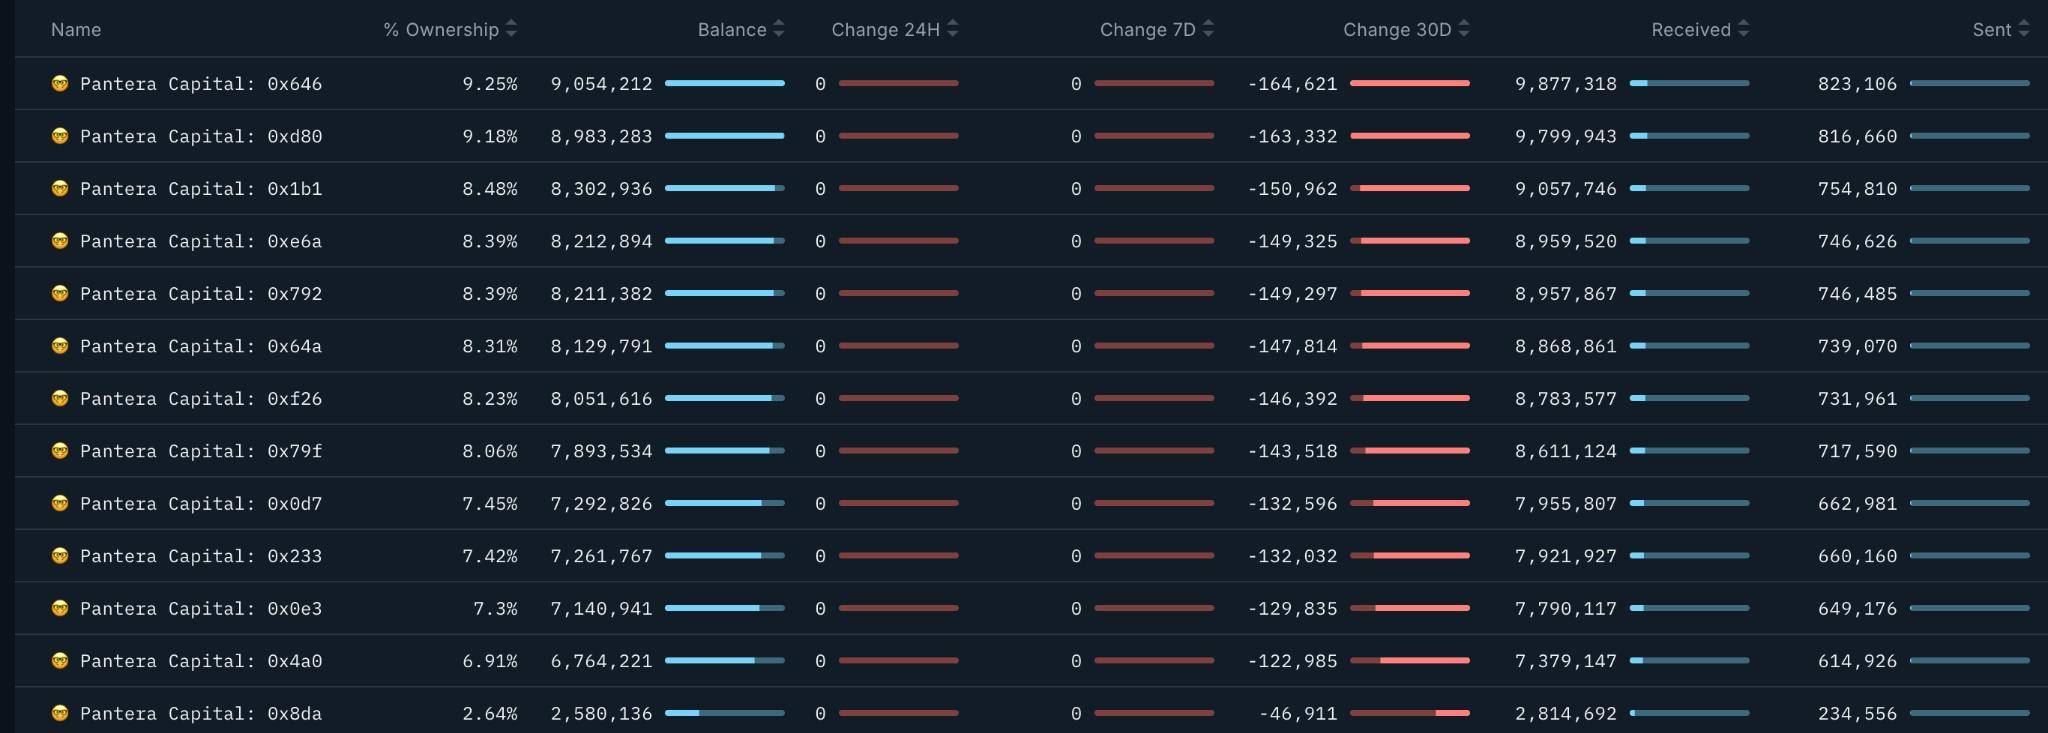The height and width of the screenshot is (733, 2048).
Task: Sort by Change 24H sort arrows
Action: tap(953, 29)
